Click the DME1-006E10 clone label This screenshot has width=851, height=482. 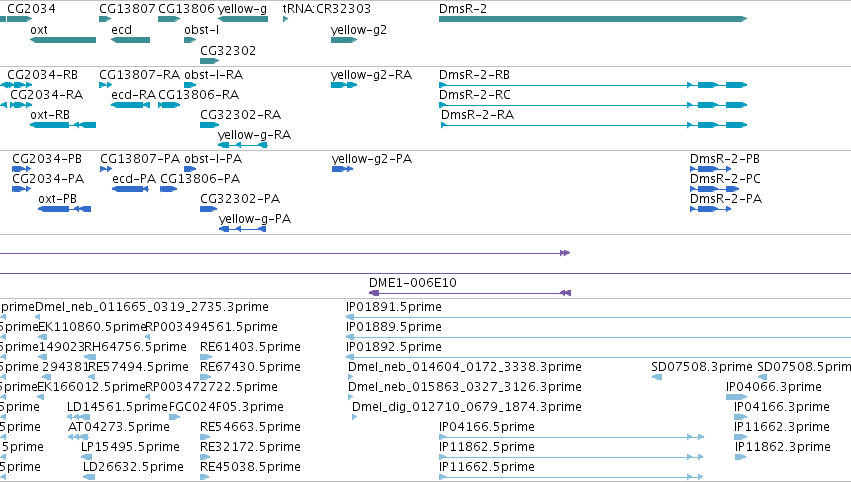coord(412,283)
